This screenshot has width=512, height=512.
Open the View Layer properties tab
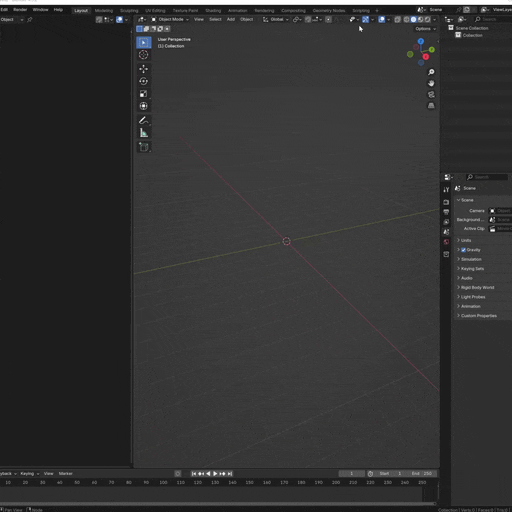click(x=446, y=222)
